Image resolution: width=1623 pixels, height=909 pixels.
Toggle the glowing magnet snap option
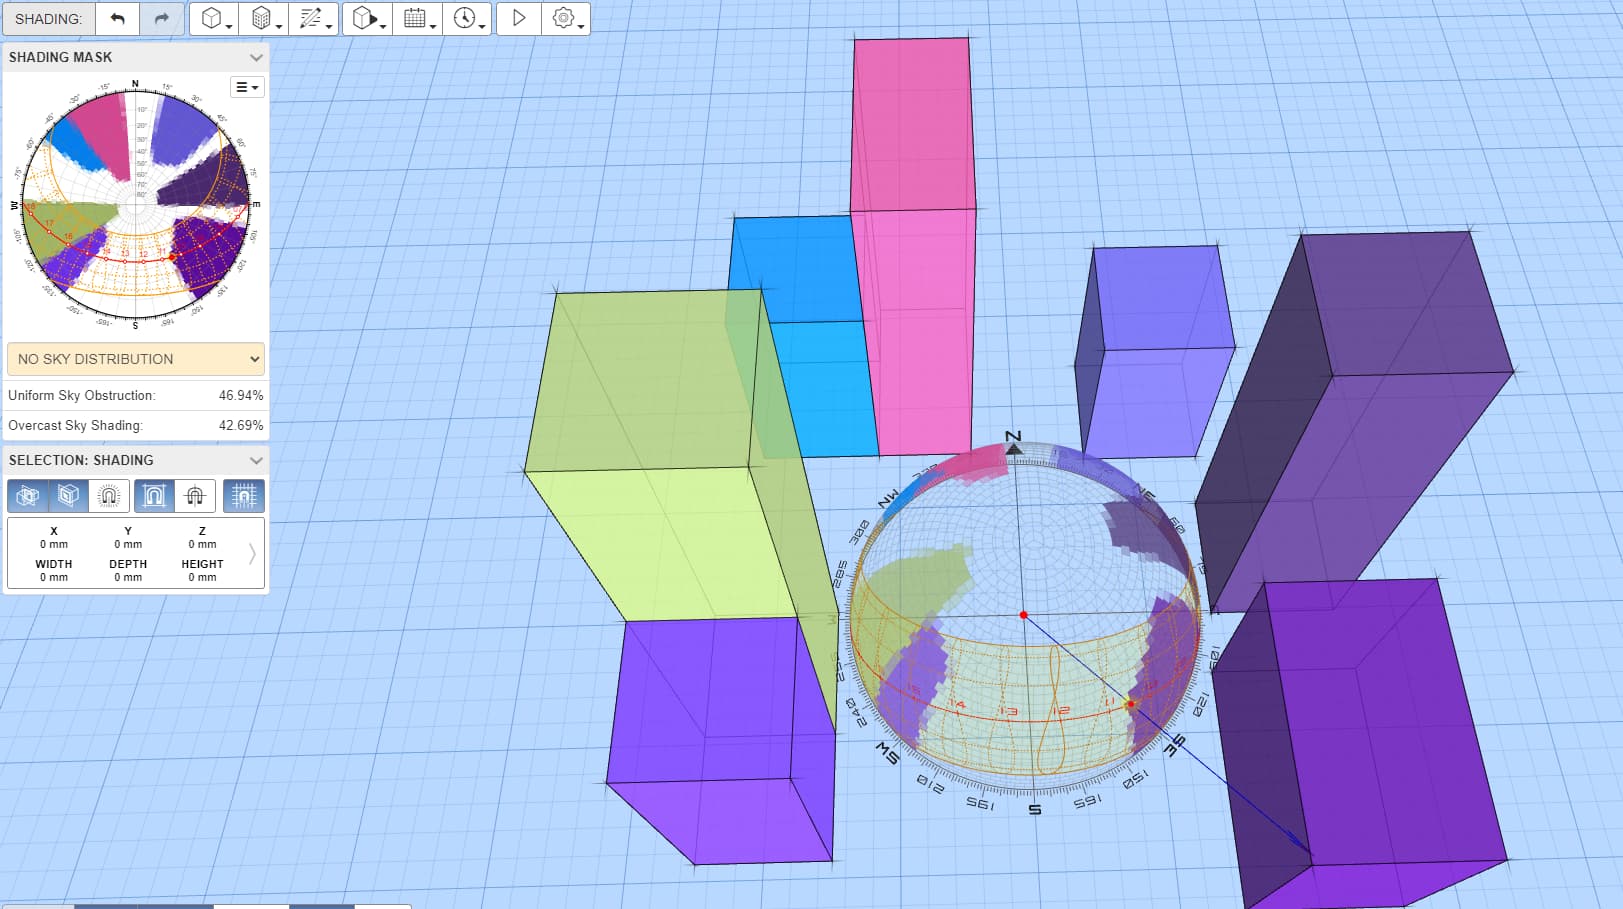108,496
